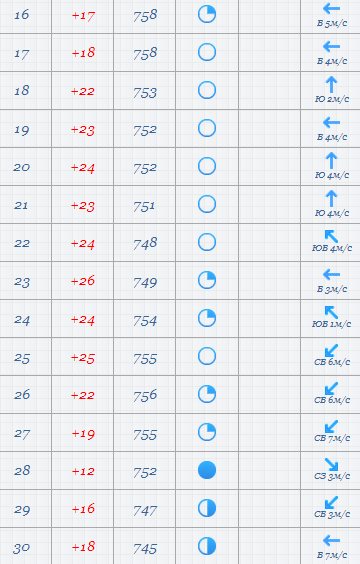Click the clear sky circle for day 18
Viewport: 360px width, 564px height.
[x=207, y=90]
